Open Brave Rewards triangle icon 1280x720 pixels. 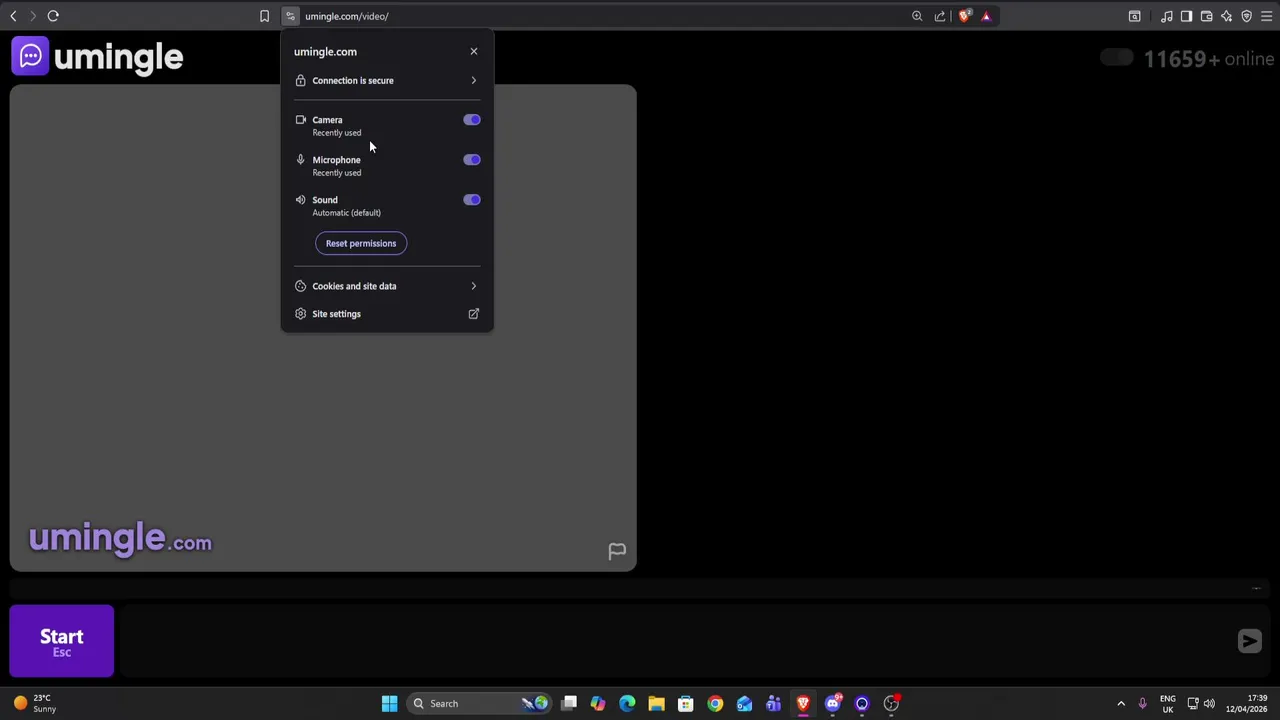[986, 16]
